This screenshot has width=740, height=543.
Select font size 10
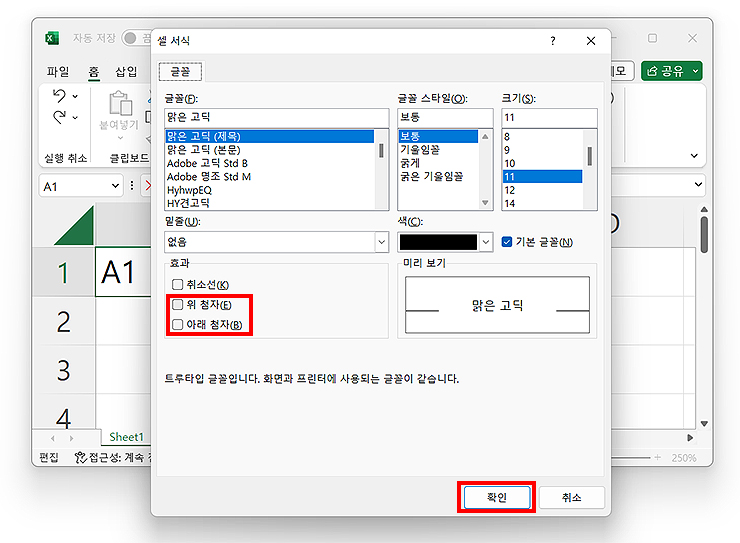[543, 163]
